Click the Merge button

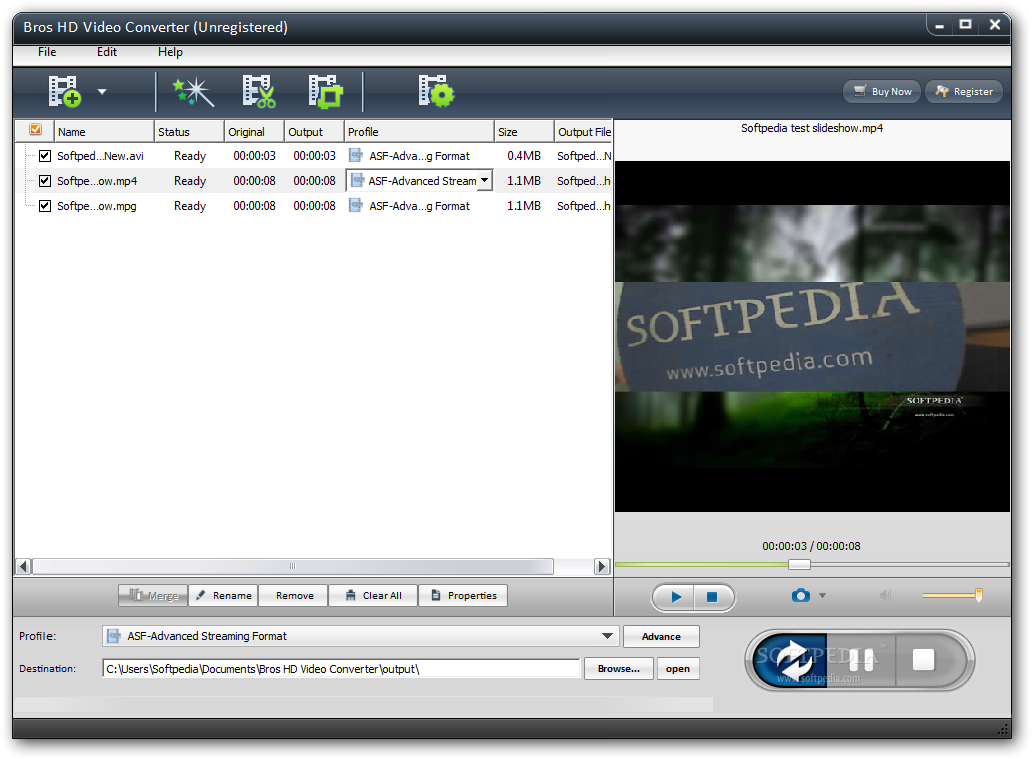pyautogui.click(x=153, y=595)
